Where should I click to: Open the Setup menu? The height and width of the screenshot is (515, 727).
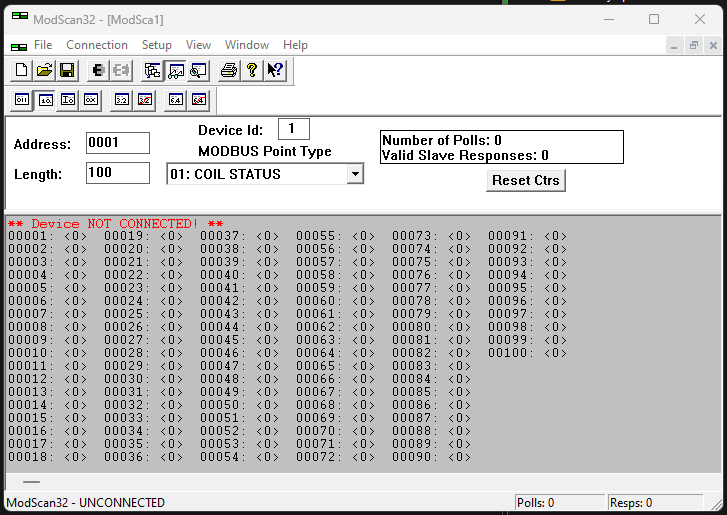pos(157,45)
